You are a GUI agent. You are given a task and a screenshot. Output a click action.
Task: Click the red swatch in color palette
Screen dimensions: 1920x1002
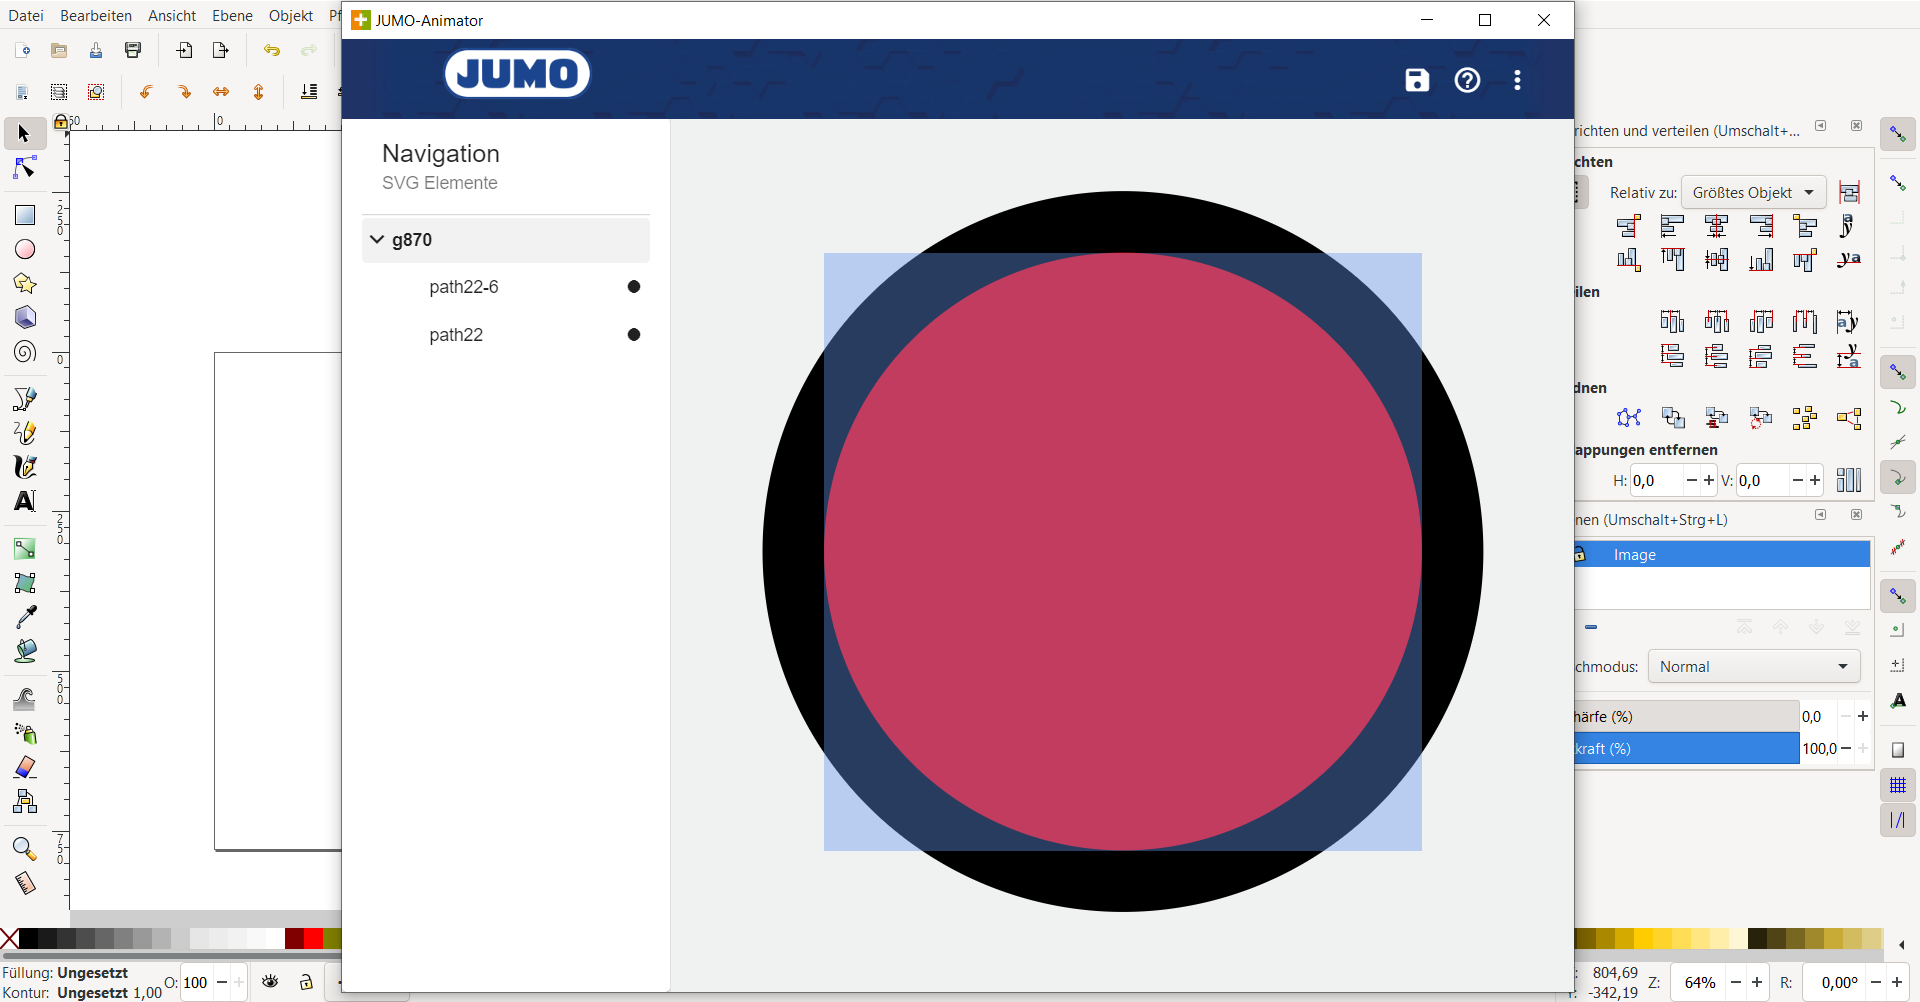[x=313, y=938]
